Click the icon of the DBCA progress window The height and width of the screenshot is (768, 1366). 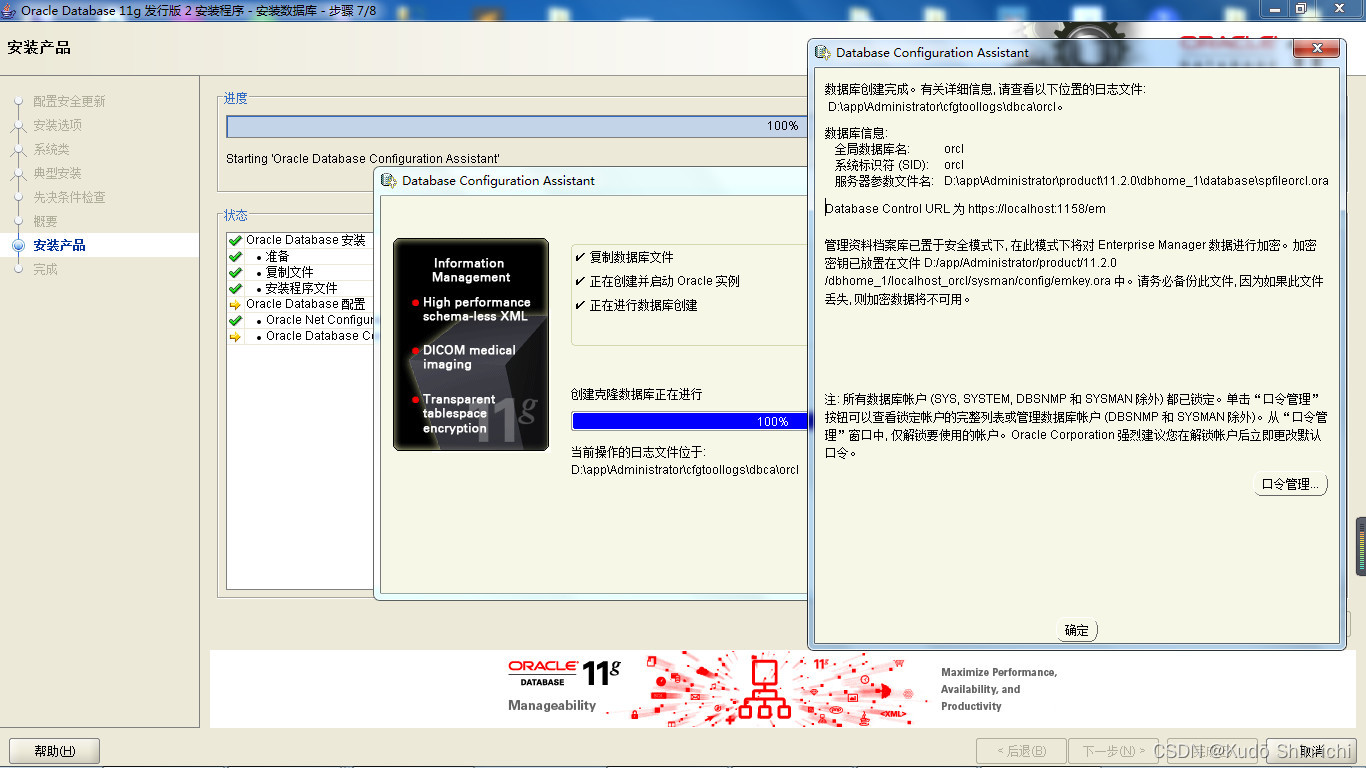389,181
